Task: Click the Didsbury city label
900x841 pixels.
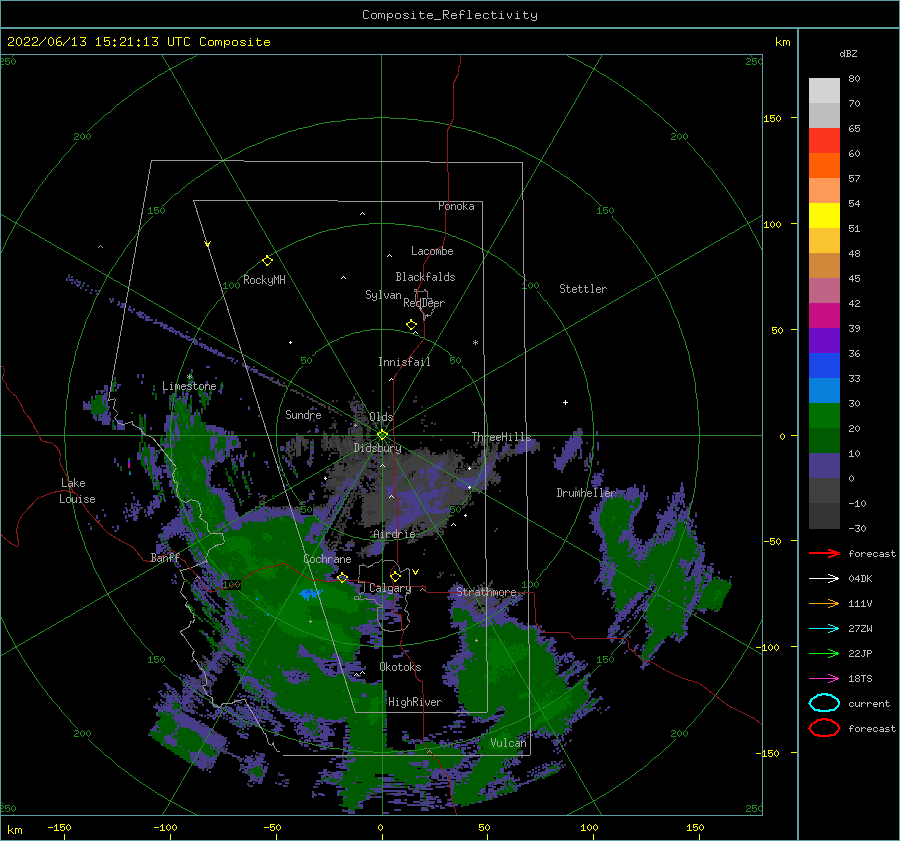Action: (377, 448)
